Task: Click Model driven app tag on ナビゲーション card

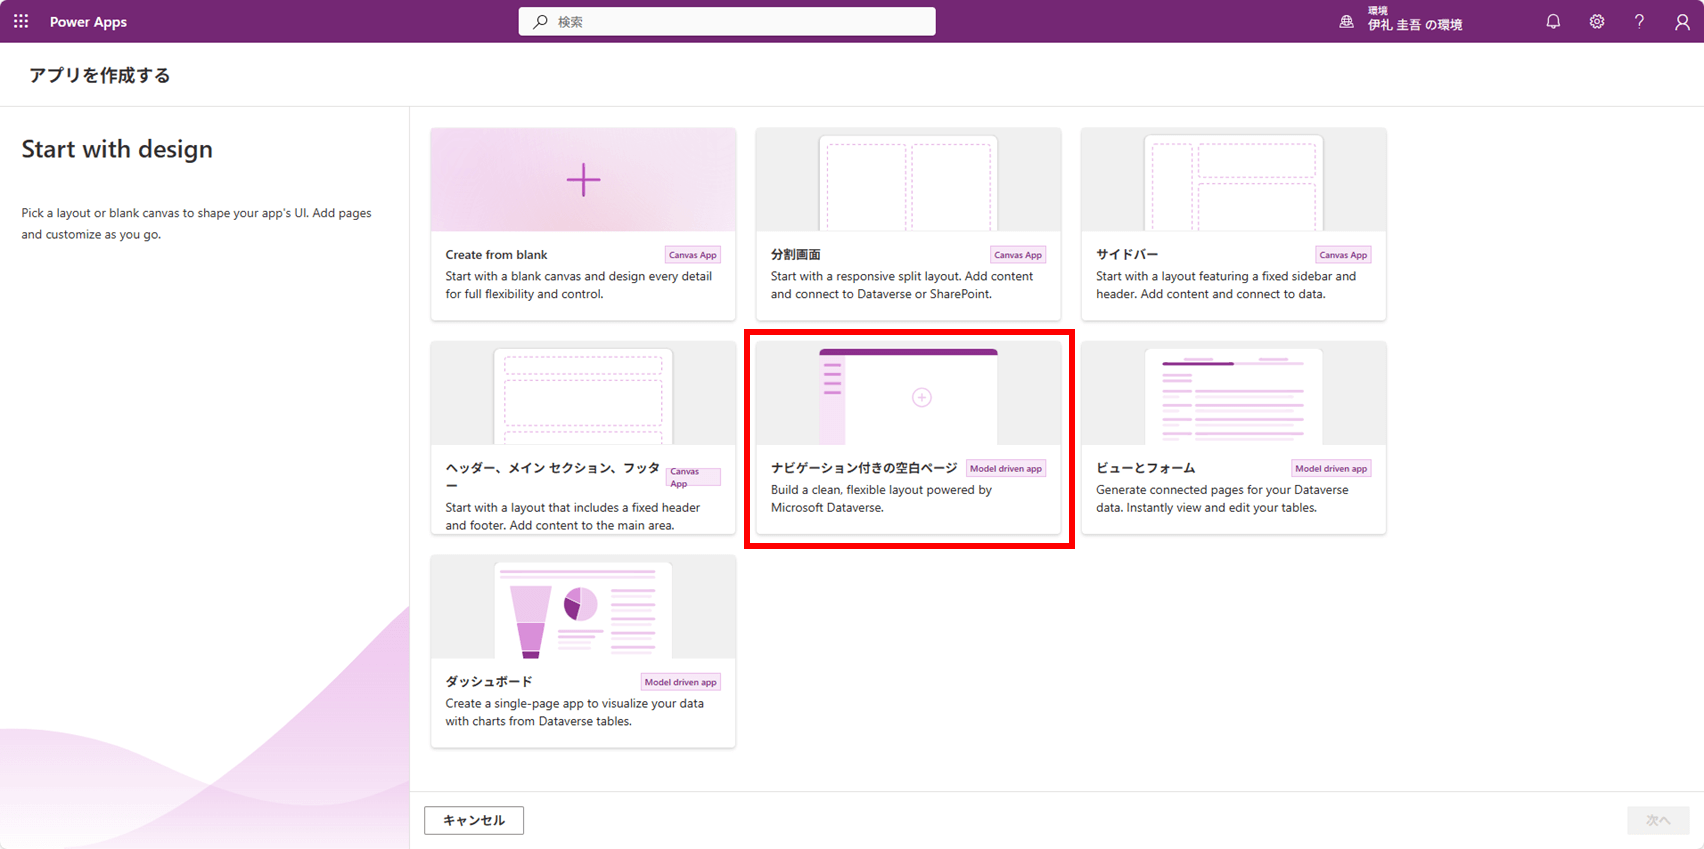Action: (x=1006, y=468)
